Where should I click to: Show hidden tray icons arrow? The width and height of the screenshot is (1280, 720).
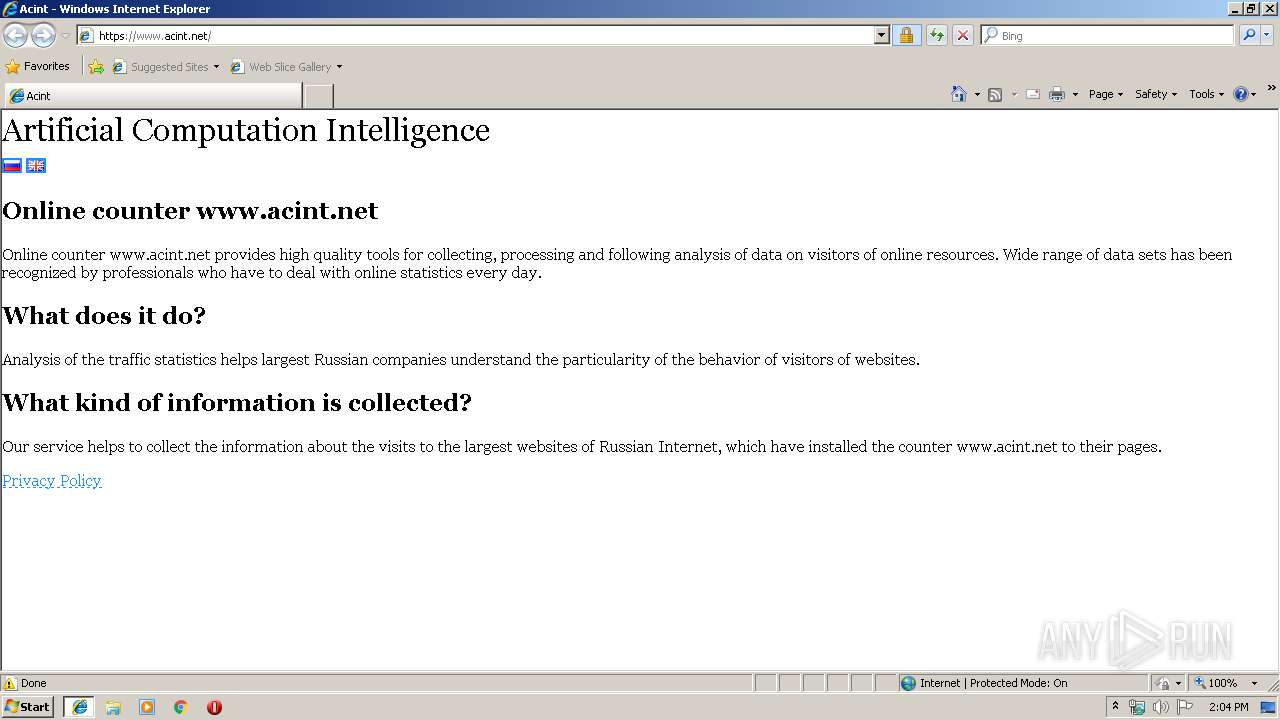click(1116, 707)
